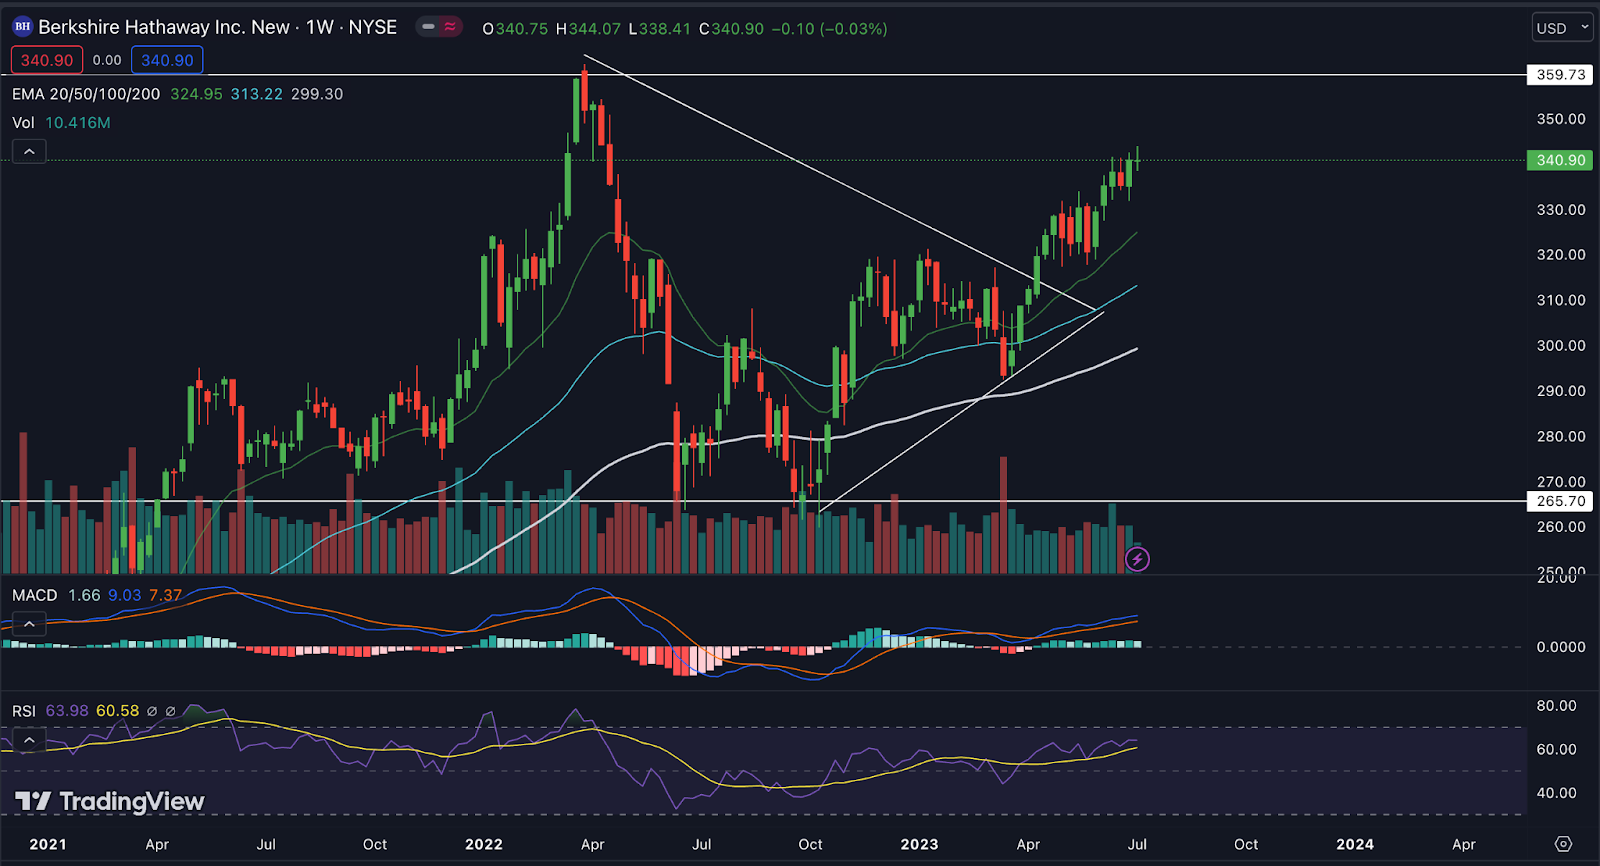Click the 1W interval label in title

point(320,27)
